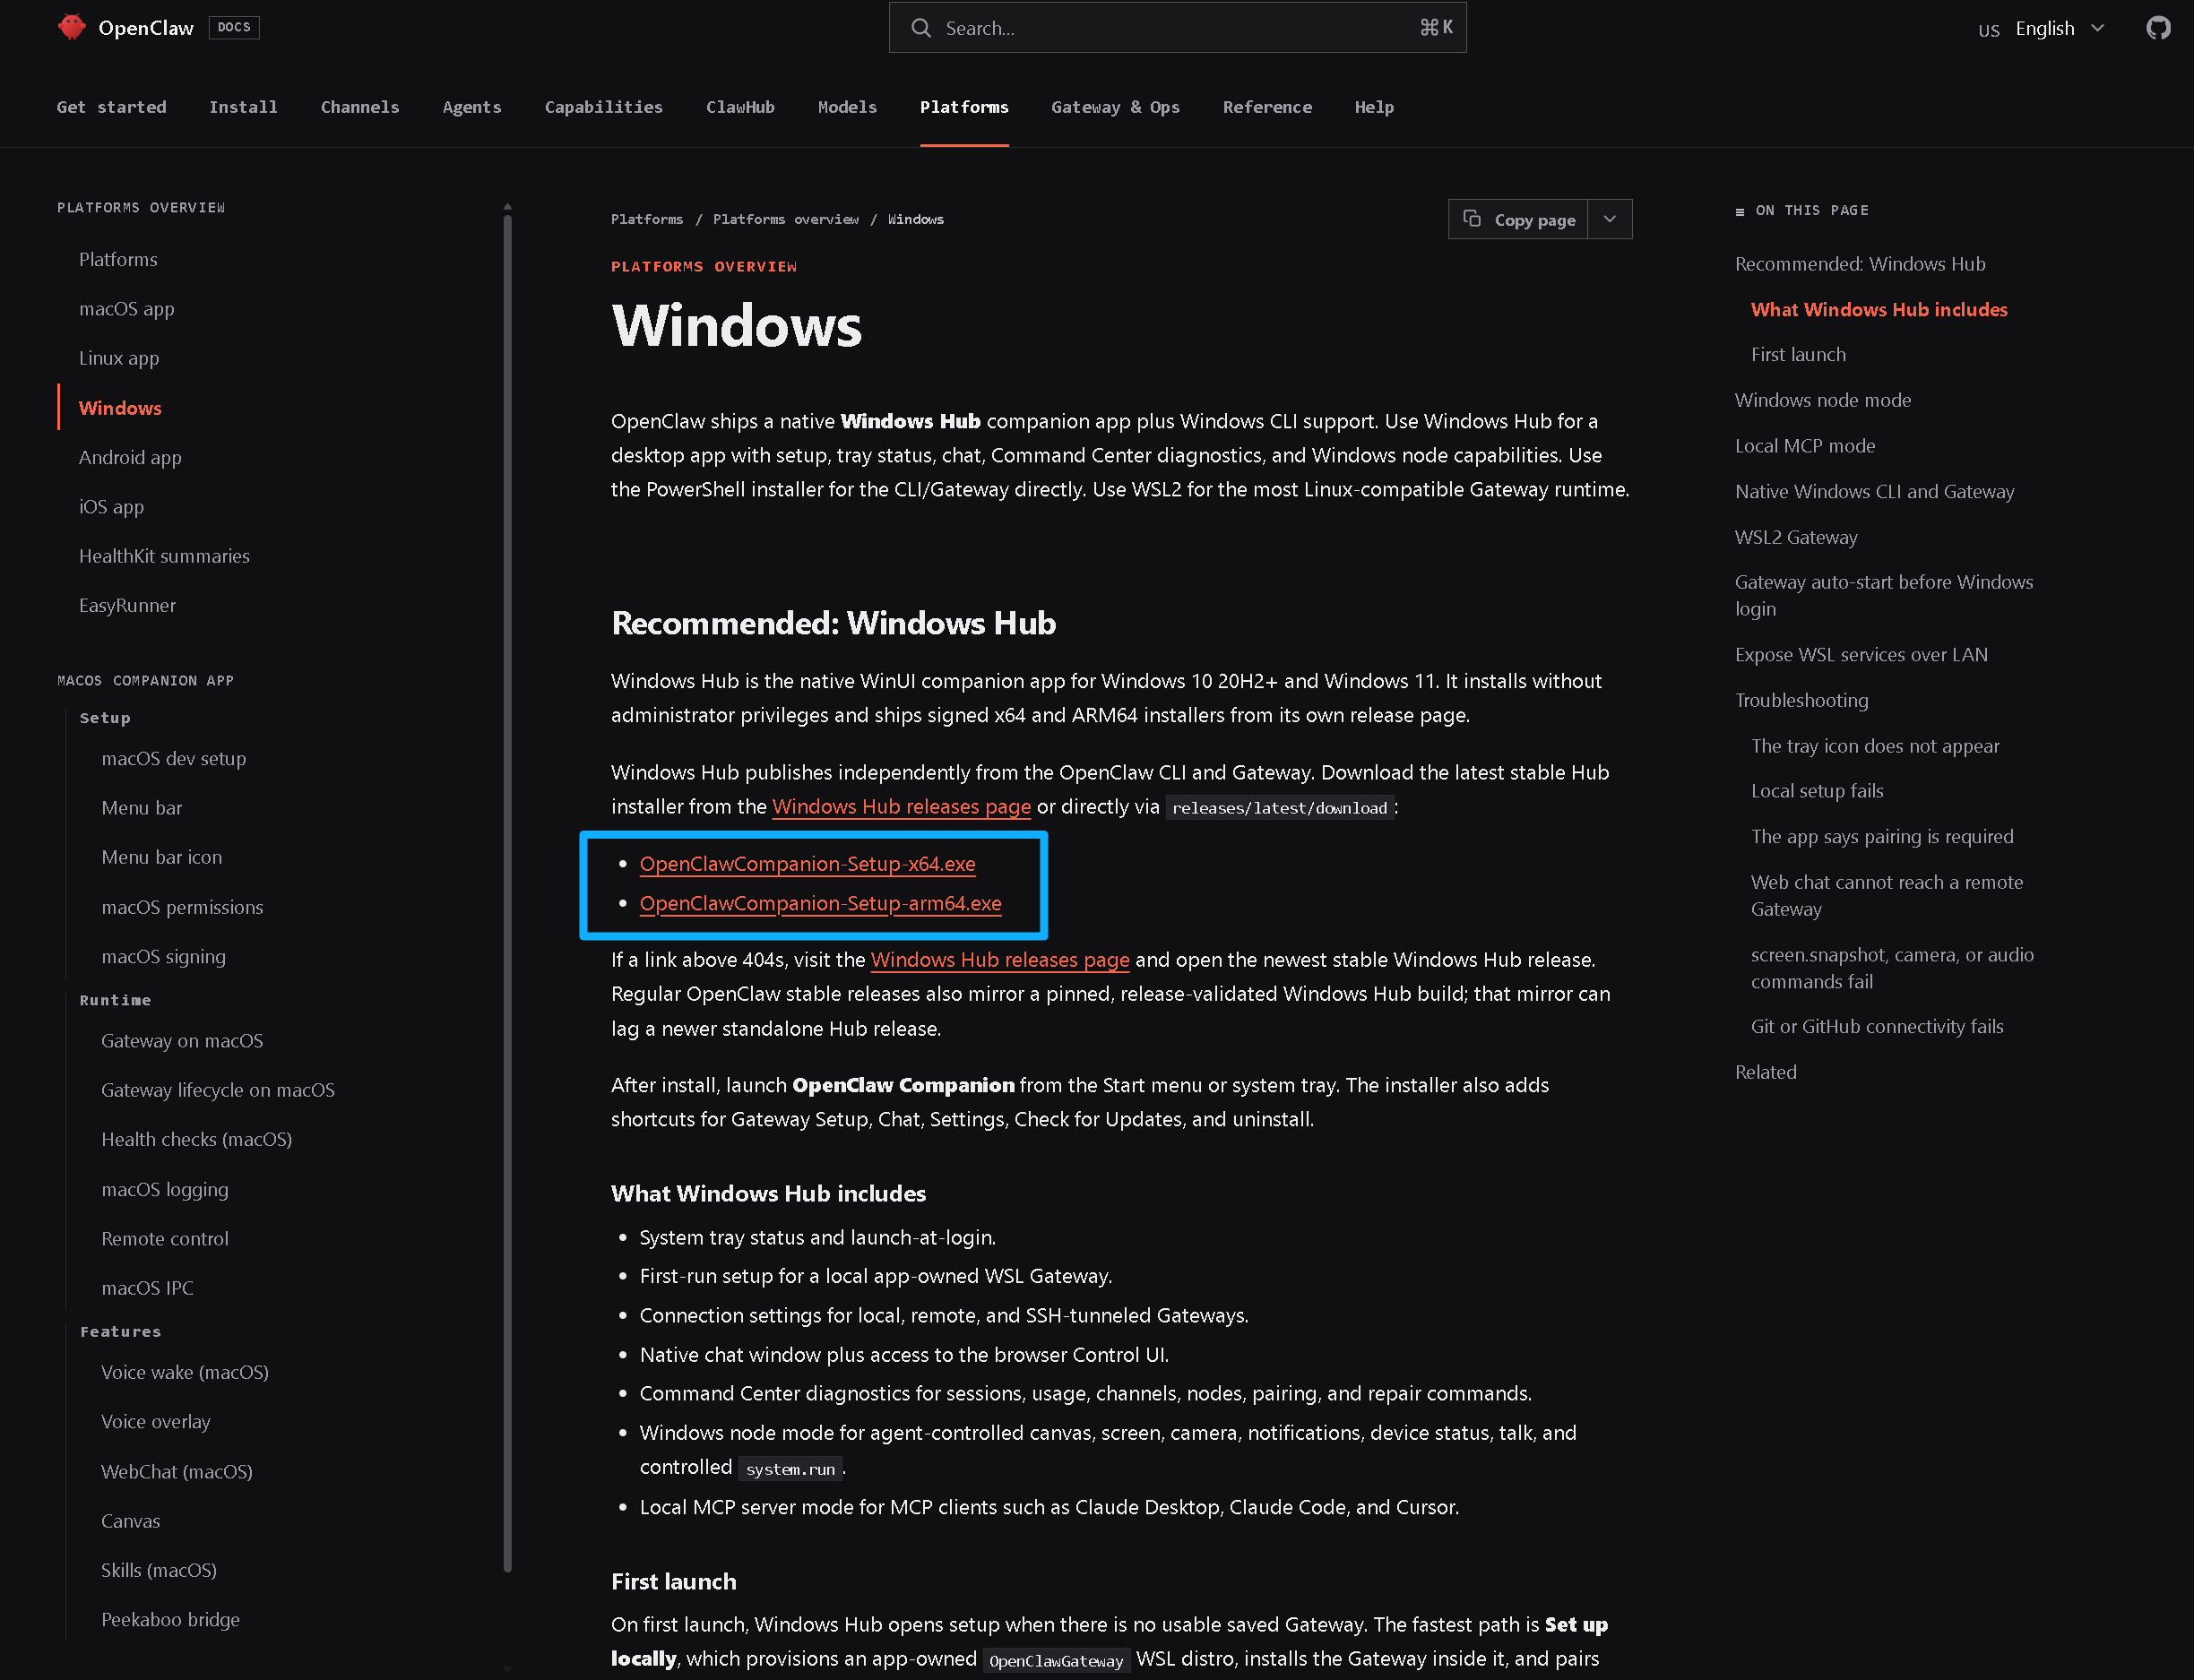The height and width of the screenshot is (1680, 2194).
Task: Expand the Copy page options chevron
Action: tap(1609, 219)
